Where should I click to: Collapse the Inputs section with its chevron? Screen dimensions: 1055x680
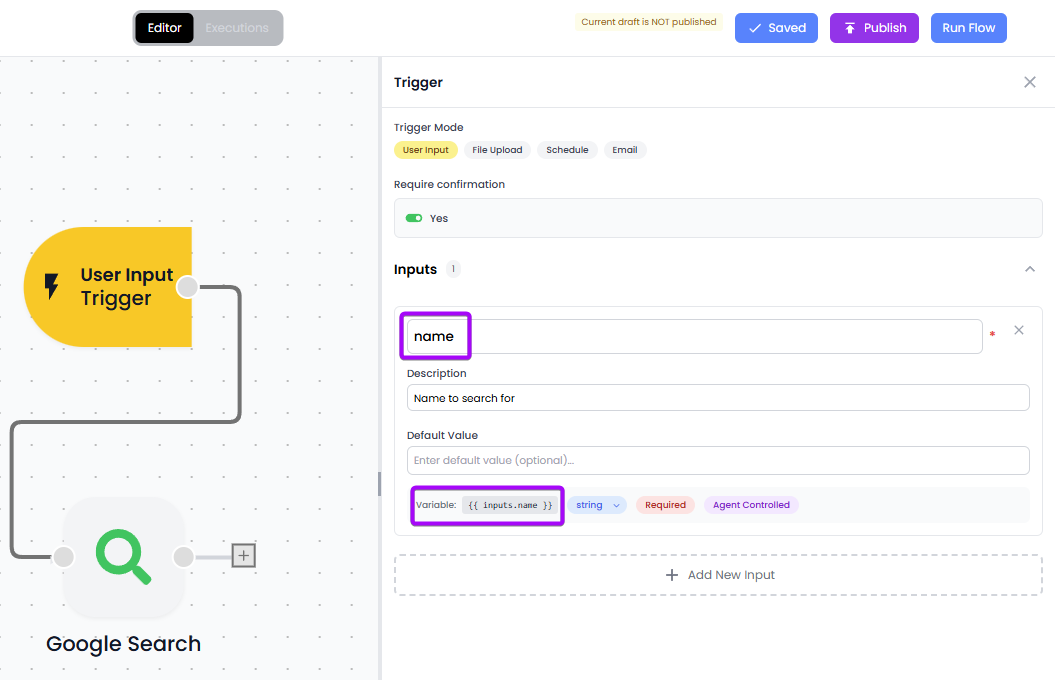click(x=1029, y=268)
